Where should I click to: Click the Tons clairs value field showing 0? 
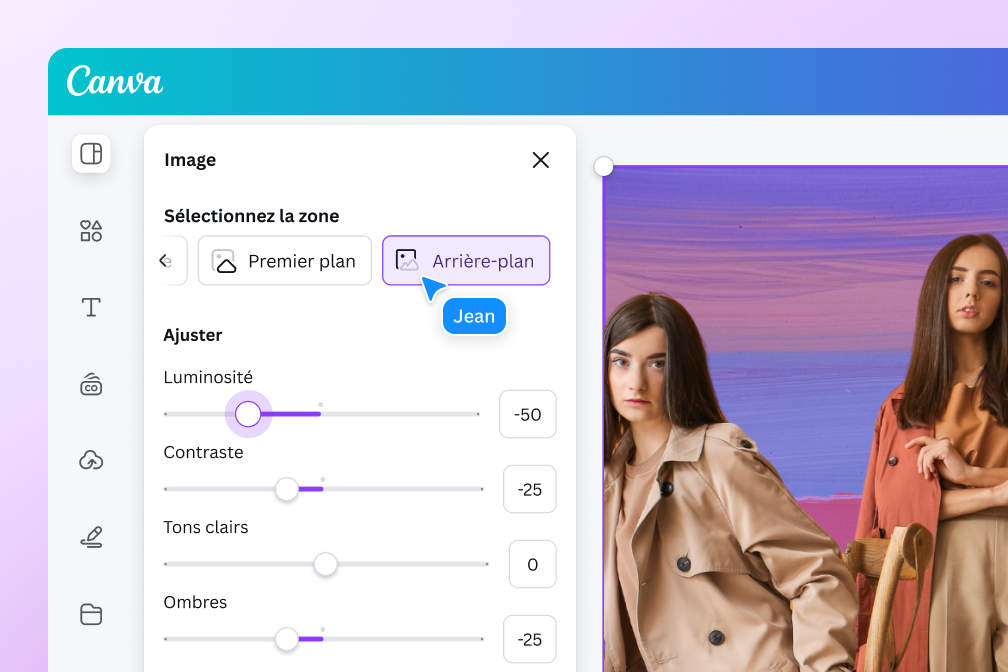click(532, 564)
